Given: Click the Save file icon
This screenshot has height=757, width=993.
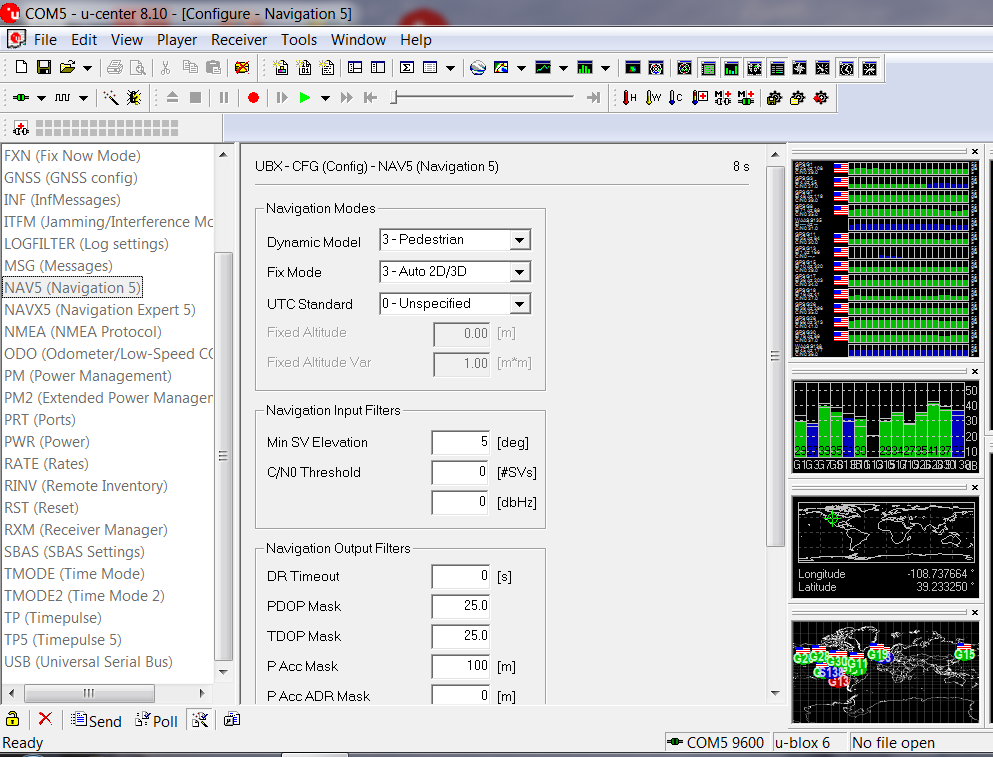Looking at the screenshot, I should coord(44,68).
